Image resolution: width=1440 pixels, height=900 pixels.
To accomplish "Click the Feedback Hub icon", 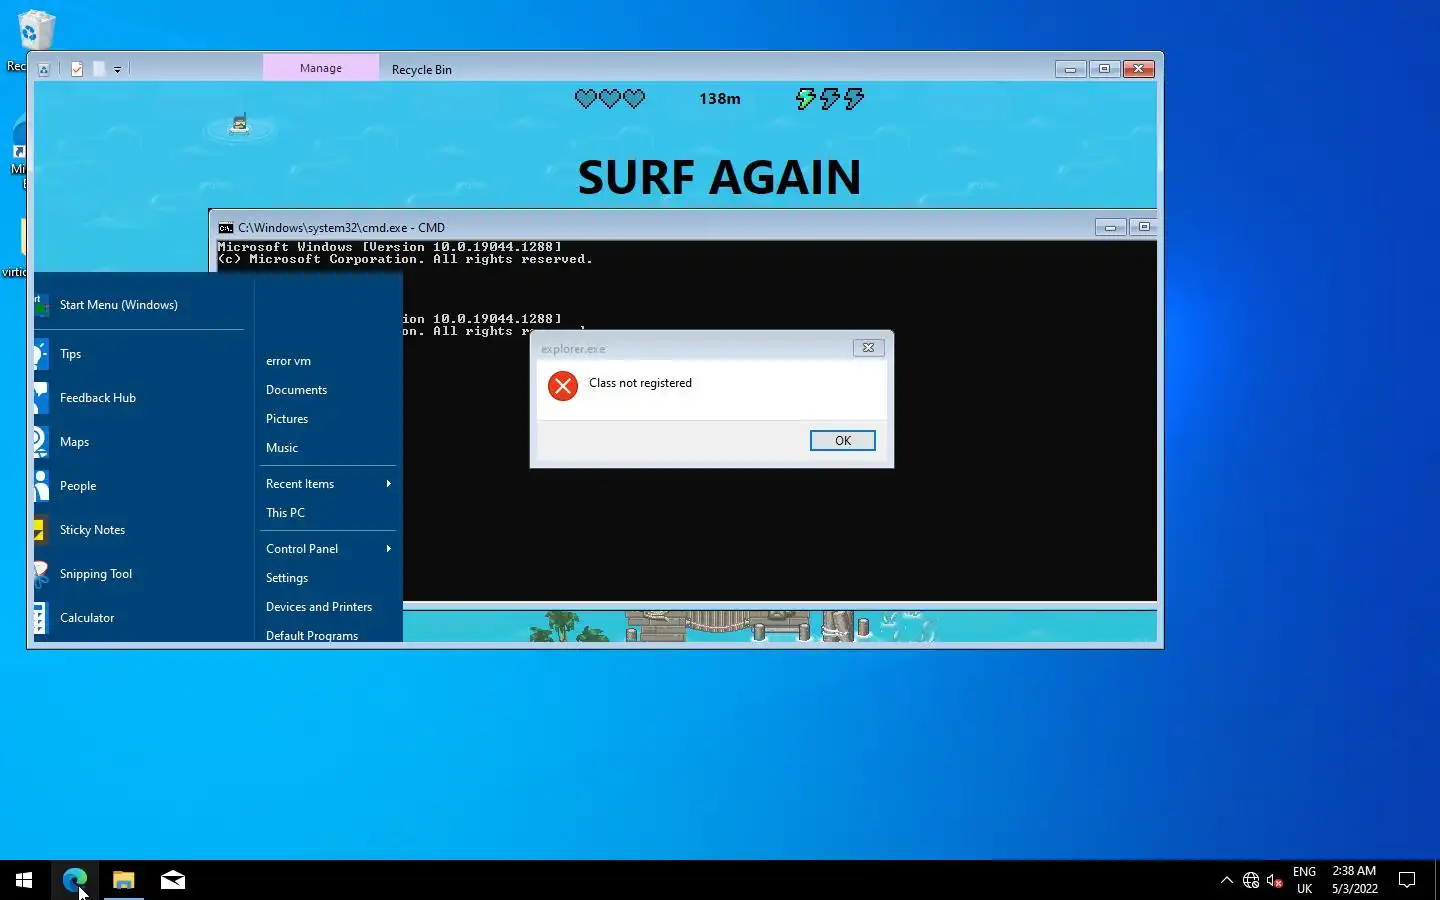I will tap(41, 398).
